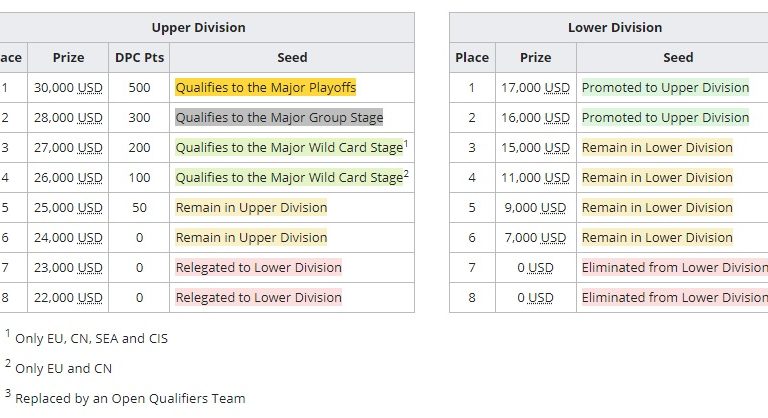This screenshot has width=768, height=418.
Task: Click the Prize header in Lower Division table
Action: 535,58
